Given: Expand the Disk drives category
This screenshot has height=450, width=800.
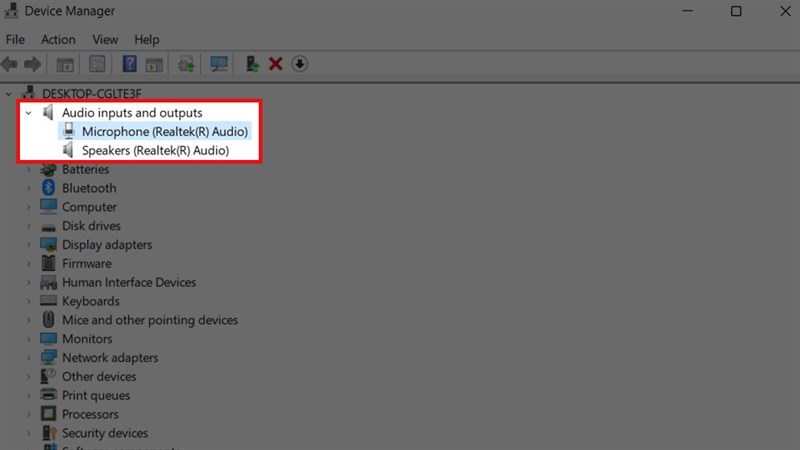Looking at the screenshot, I should [x=29, y=226].
